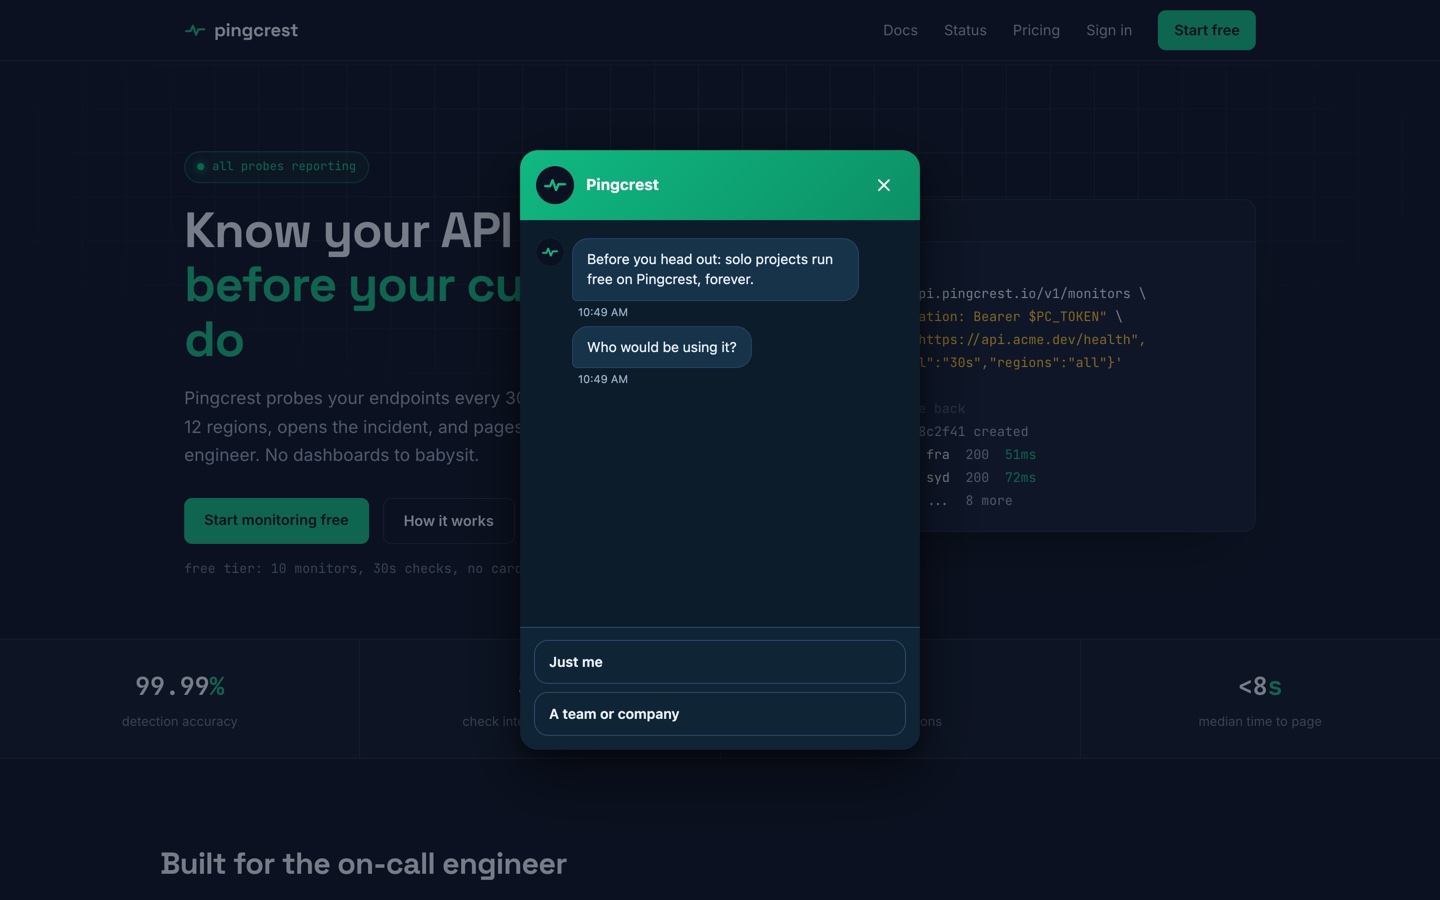The image size is (1440, 900).
Task: Click the "fra 200 51ms" code line
Action: [x=980, y=455]
